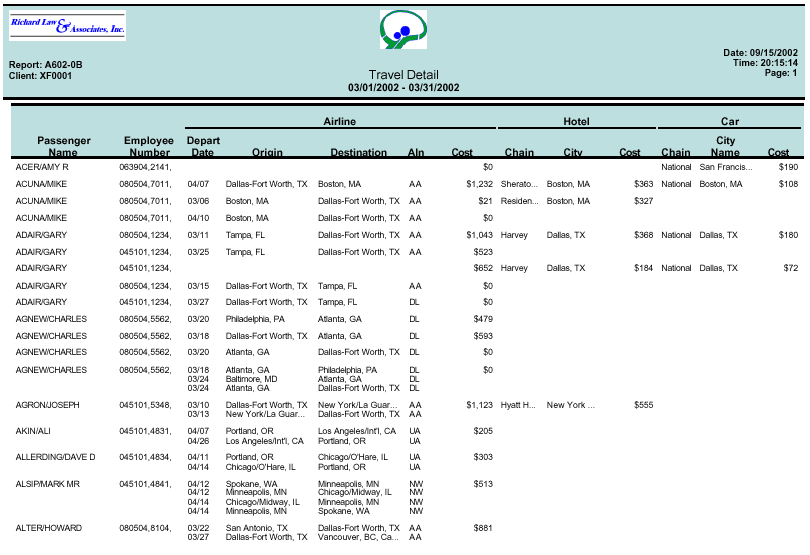Click employee number 045101,4841,
This screenshot has width=810, height=555.
pyautogui.click(x=145, y=484)
